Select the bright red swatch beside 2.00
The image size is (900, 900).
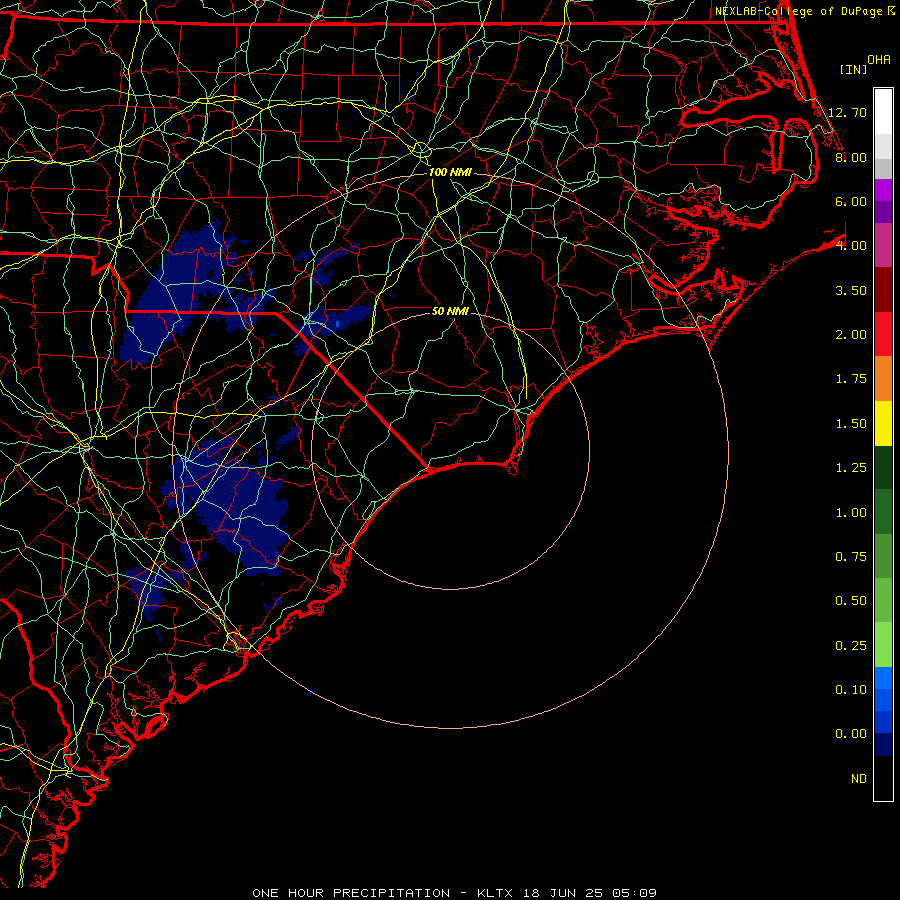pyautogui.click(x=883, y=334)
